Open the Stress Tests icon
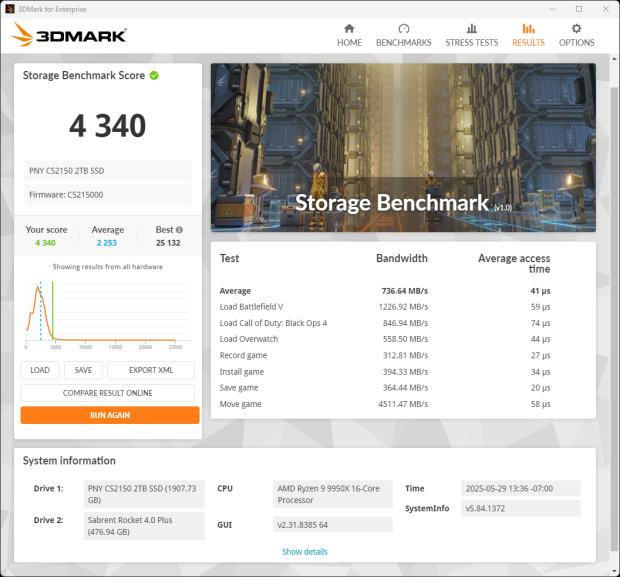This screenshot has width=620, height=577. (471, 29)
